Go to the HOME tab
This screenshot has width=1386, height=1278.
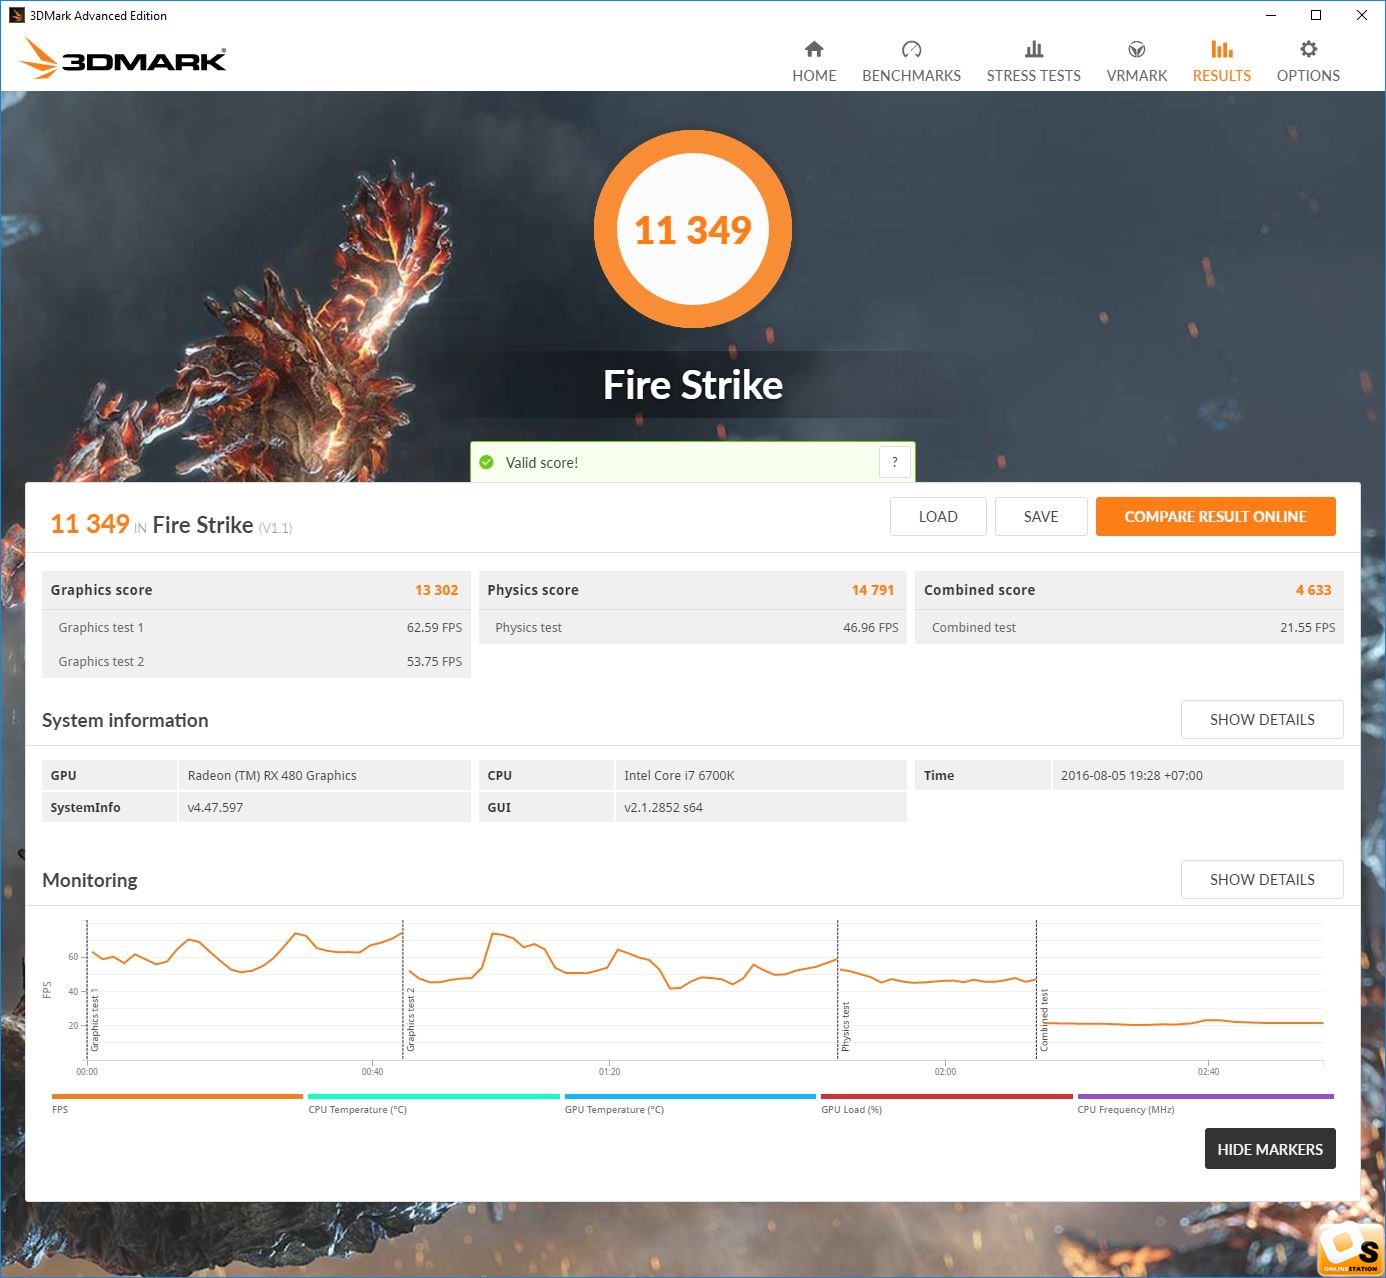[814, 76]
